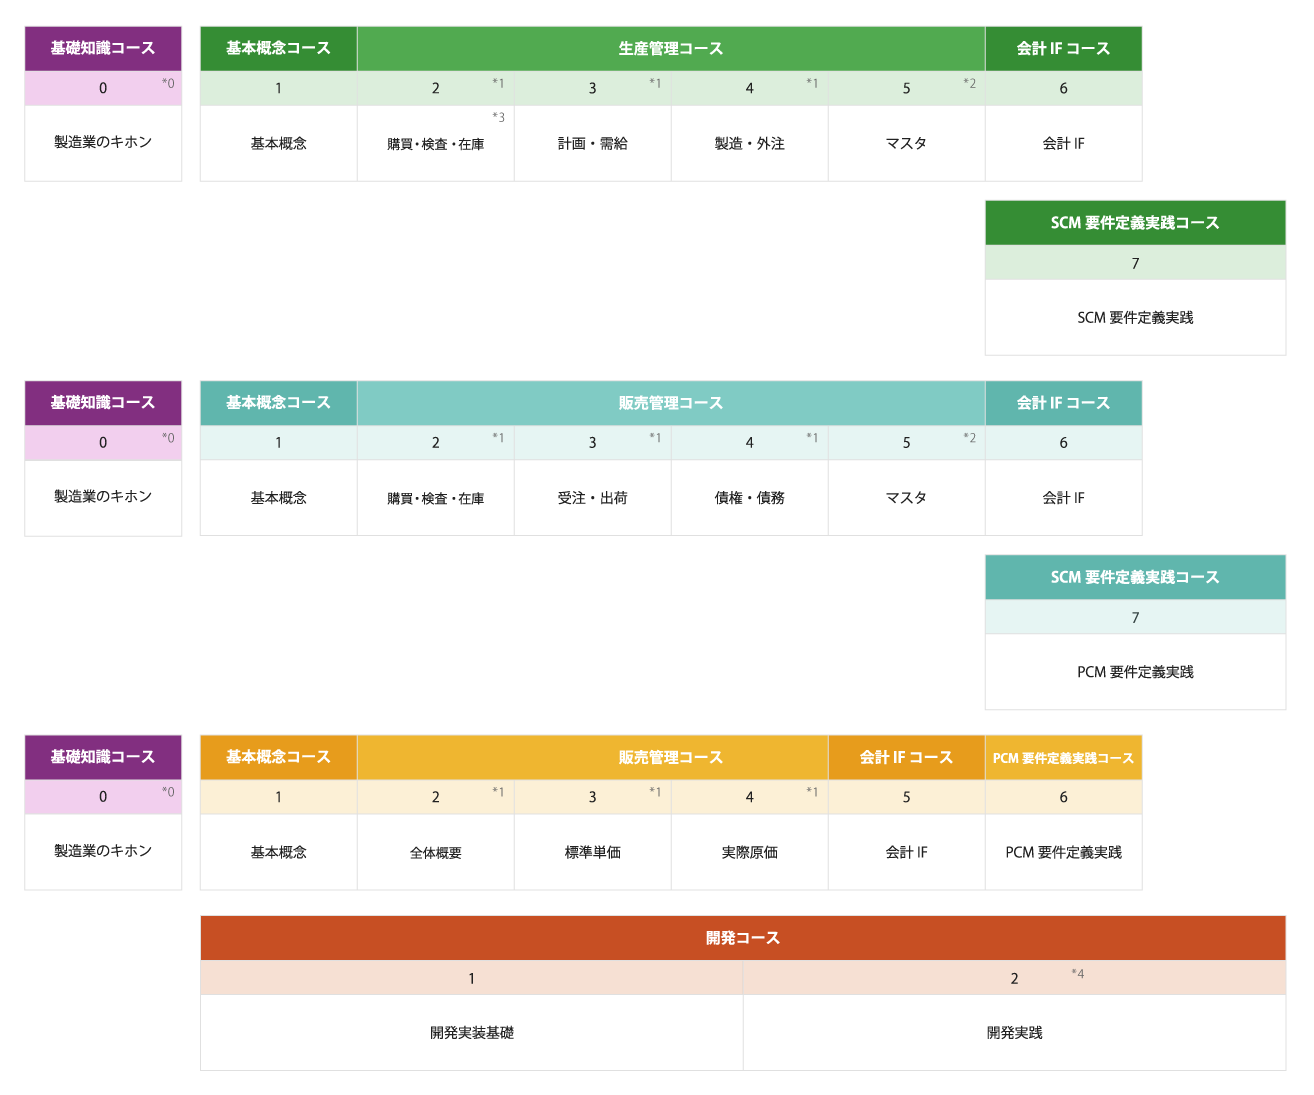Image resolution: width=1314 pixels, height=1095 pixels.
Task: Open the 標準単価 course cell
Action: coord(592,853)
